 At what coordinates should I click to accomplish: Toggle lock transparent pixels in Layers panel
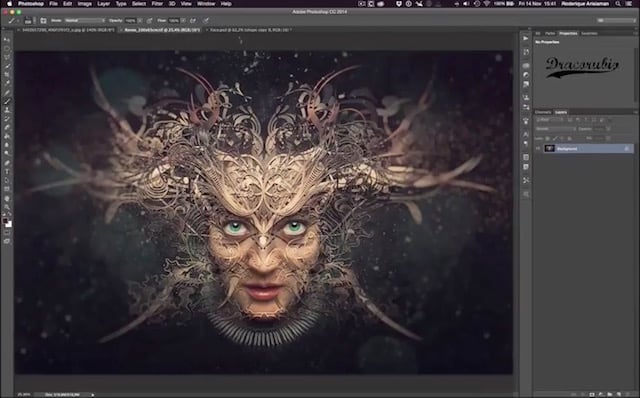coord(547,139)
